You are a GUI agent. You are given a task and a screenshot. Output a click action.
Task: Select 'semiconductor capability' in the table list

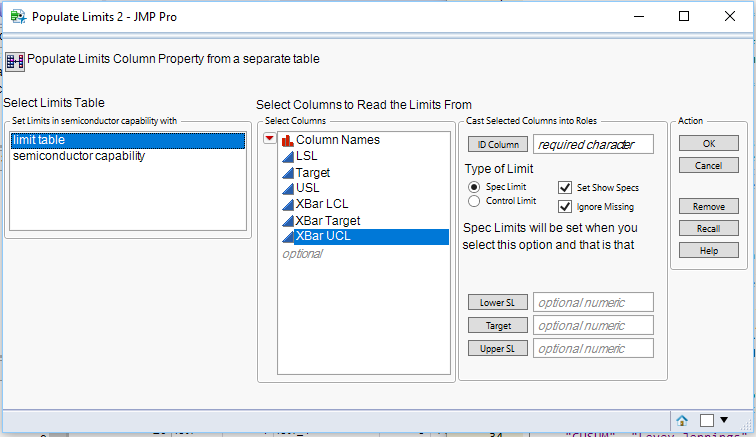pyautogui.click(x=128, y=156)
